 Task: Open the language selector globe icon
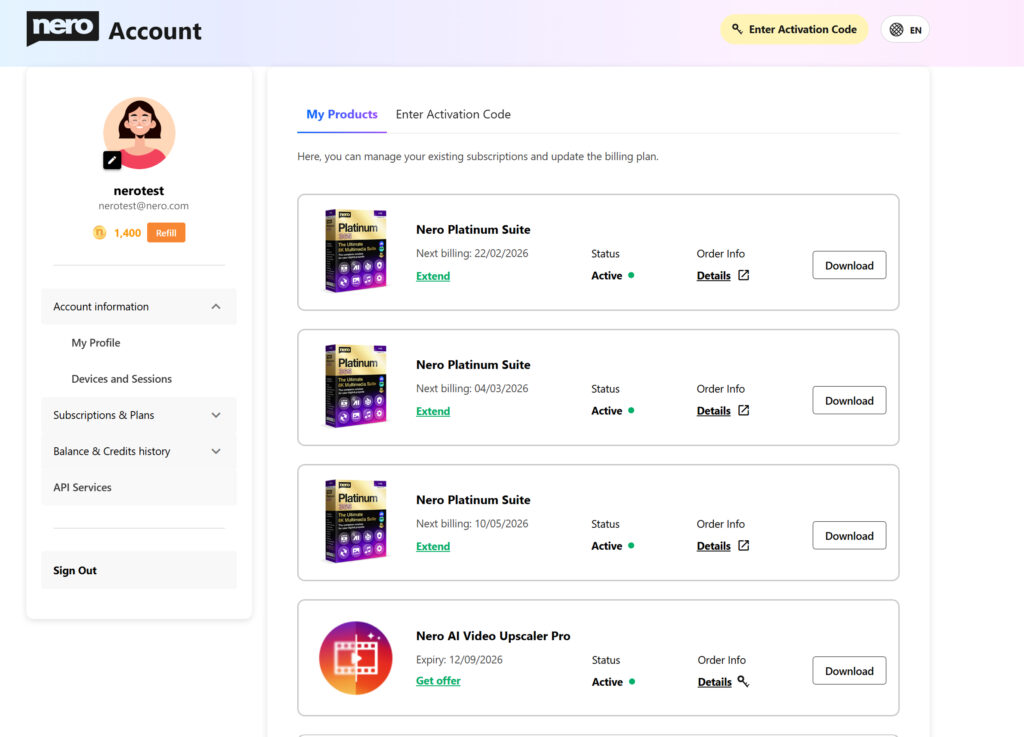pyautogui.click(x=895, y=29)
